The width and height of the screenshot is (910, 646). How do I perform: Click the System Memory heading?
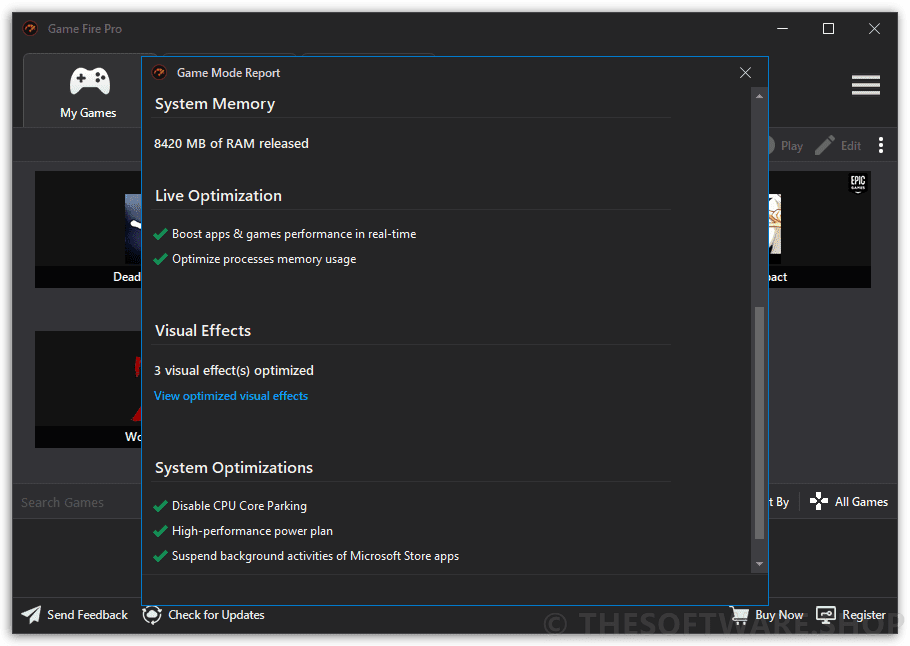click(215, 104)
